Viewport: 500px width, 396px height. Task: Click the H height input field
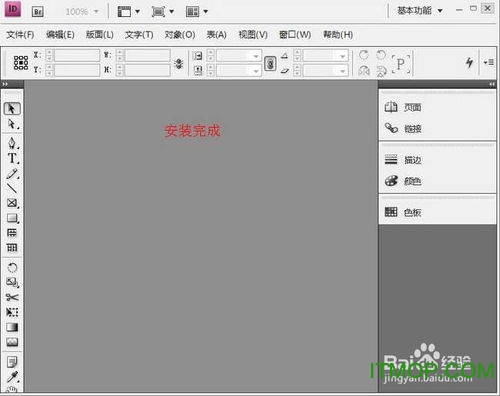click(x=148, y=70)
